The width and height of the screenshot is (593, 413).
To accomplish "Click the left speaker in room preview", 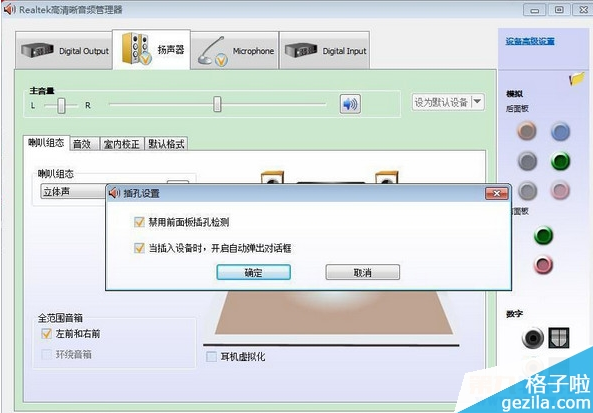I will point(272,177).
